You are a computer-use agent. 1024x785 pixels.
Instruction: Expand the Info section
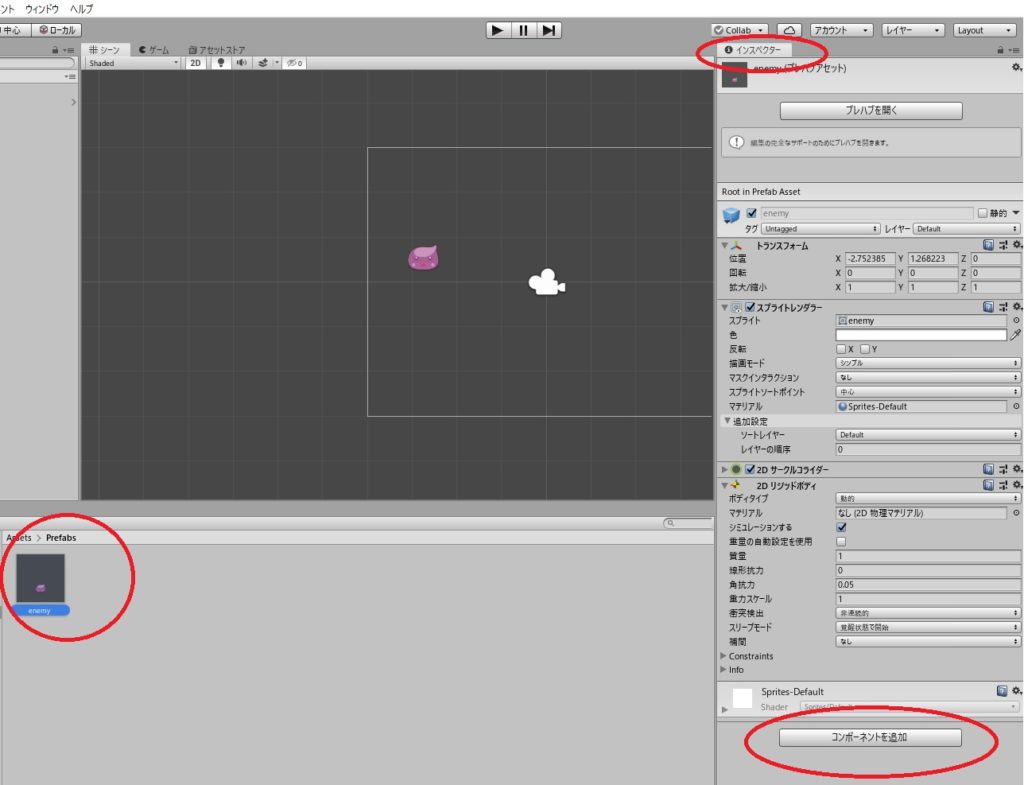(x=724, y=669)
